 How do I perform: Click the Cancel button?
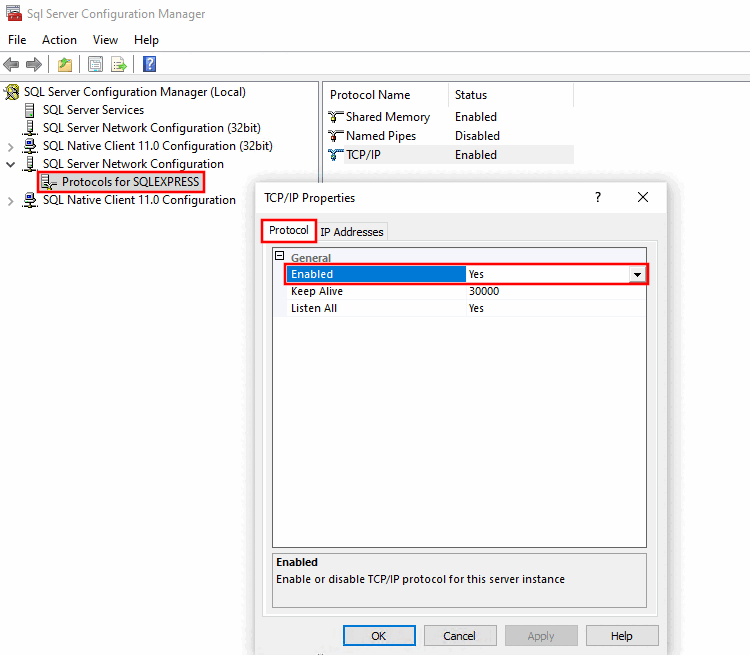coord(460,636)
